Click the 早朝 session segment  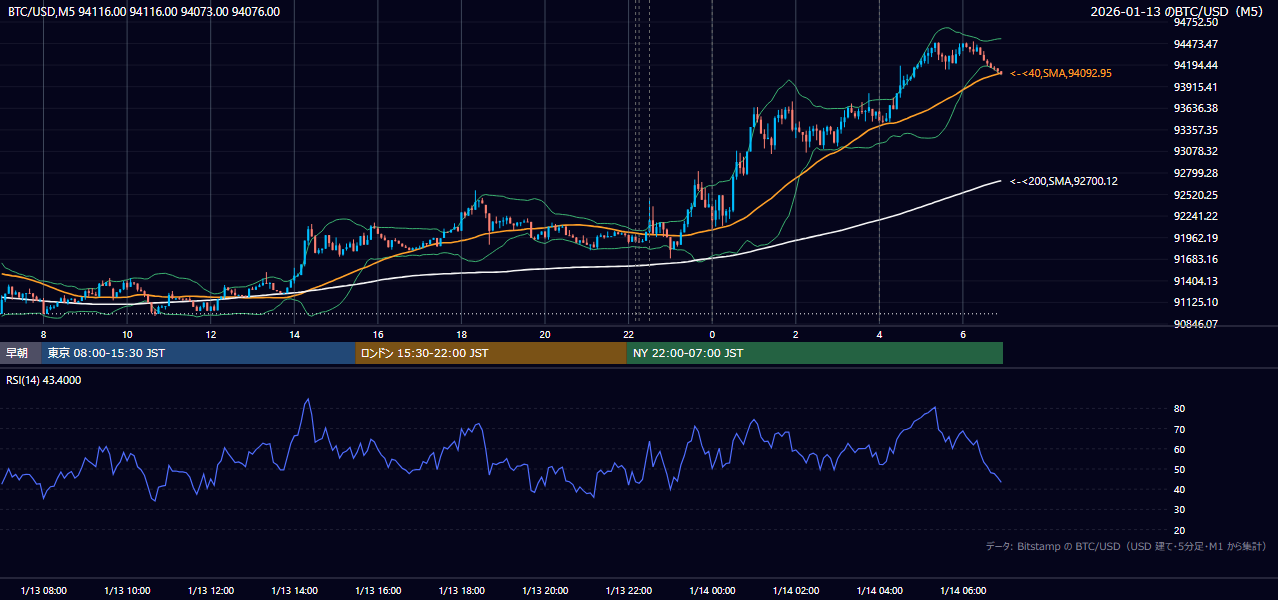(20, 353)
